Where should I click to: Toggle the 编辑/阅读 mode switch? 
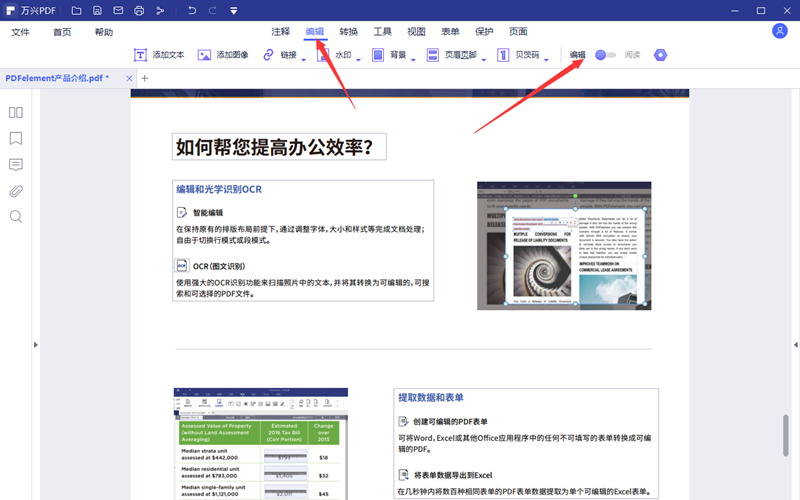[x=605, y=55]
